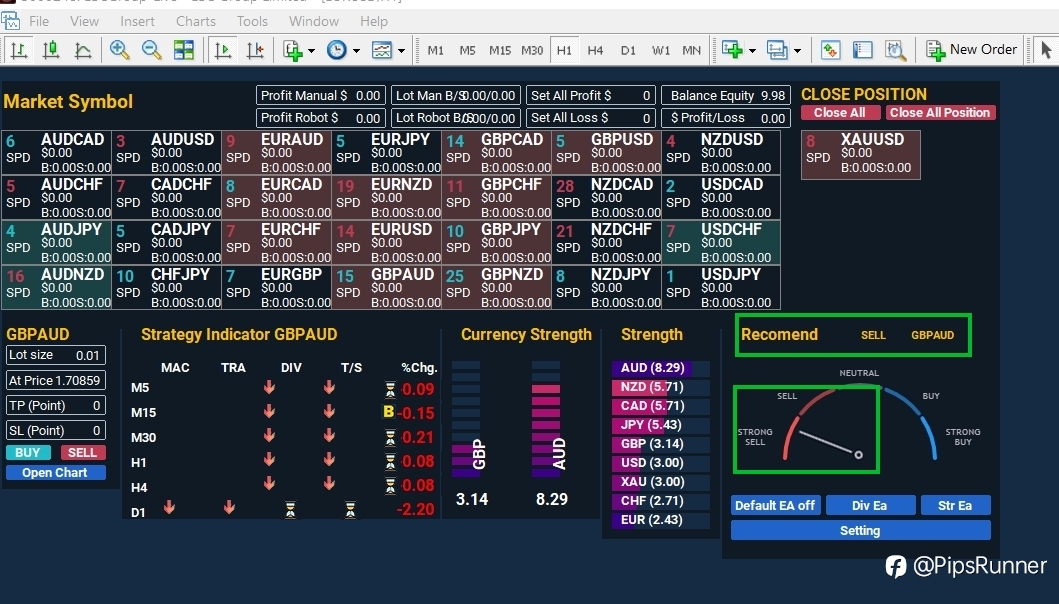Viewport: 1059px width, 604px height.
Task: Click the New Order button
Action: coord(971,50)
